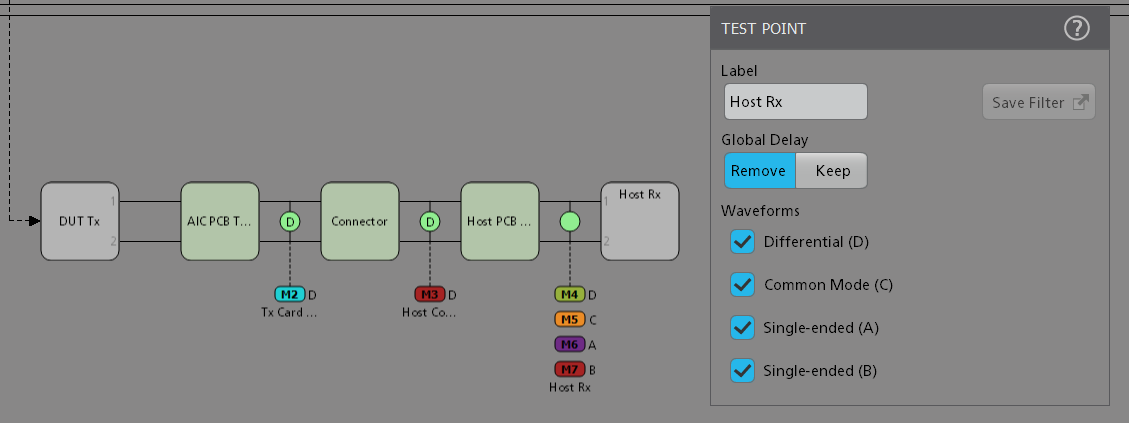
Task: Select test point after Connector block
Action: click(x=430, y=221)
